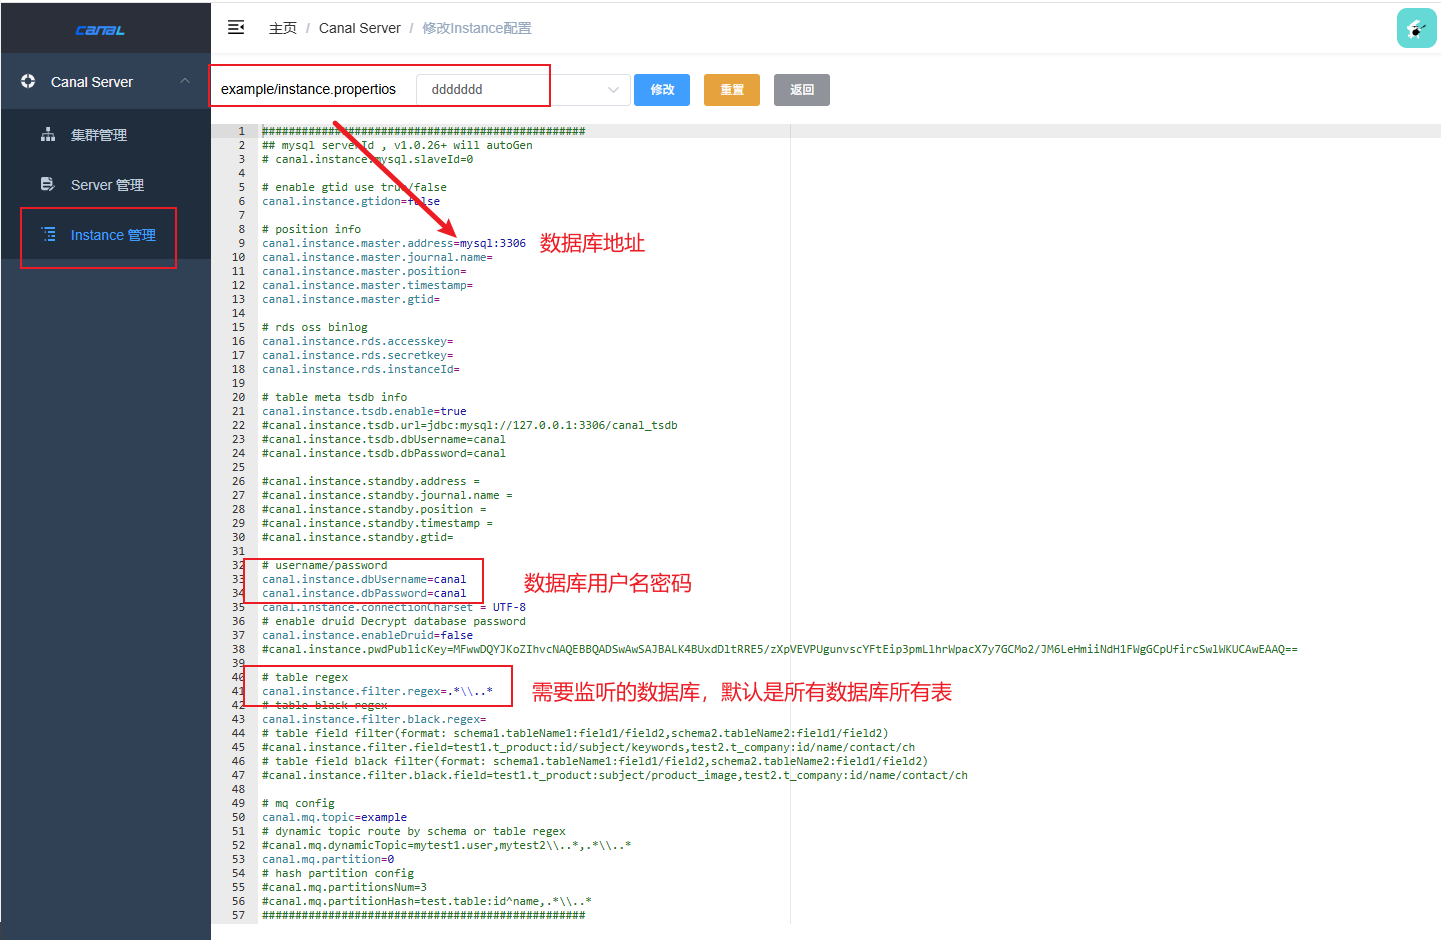This screenshot has width=1441, height=940.
Task: Click line canal.instance.filter.regex=.*\\..*
Action: tap(377, 691)
